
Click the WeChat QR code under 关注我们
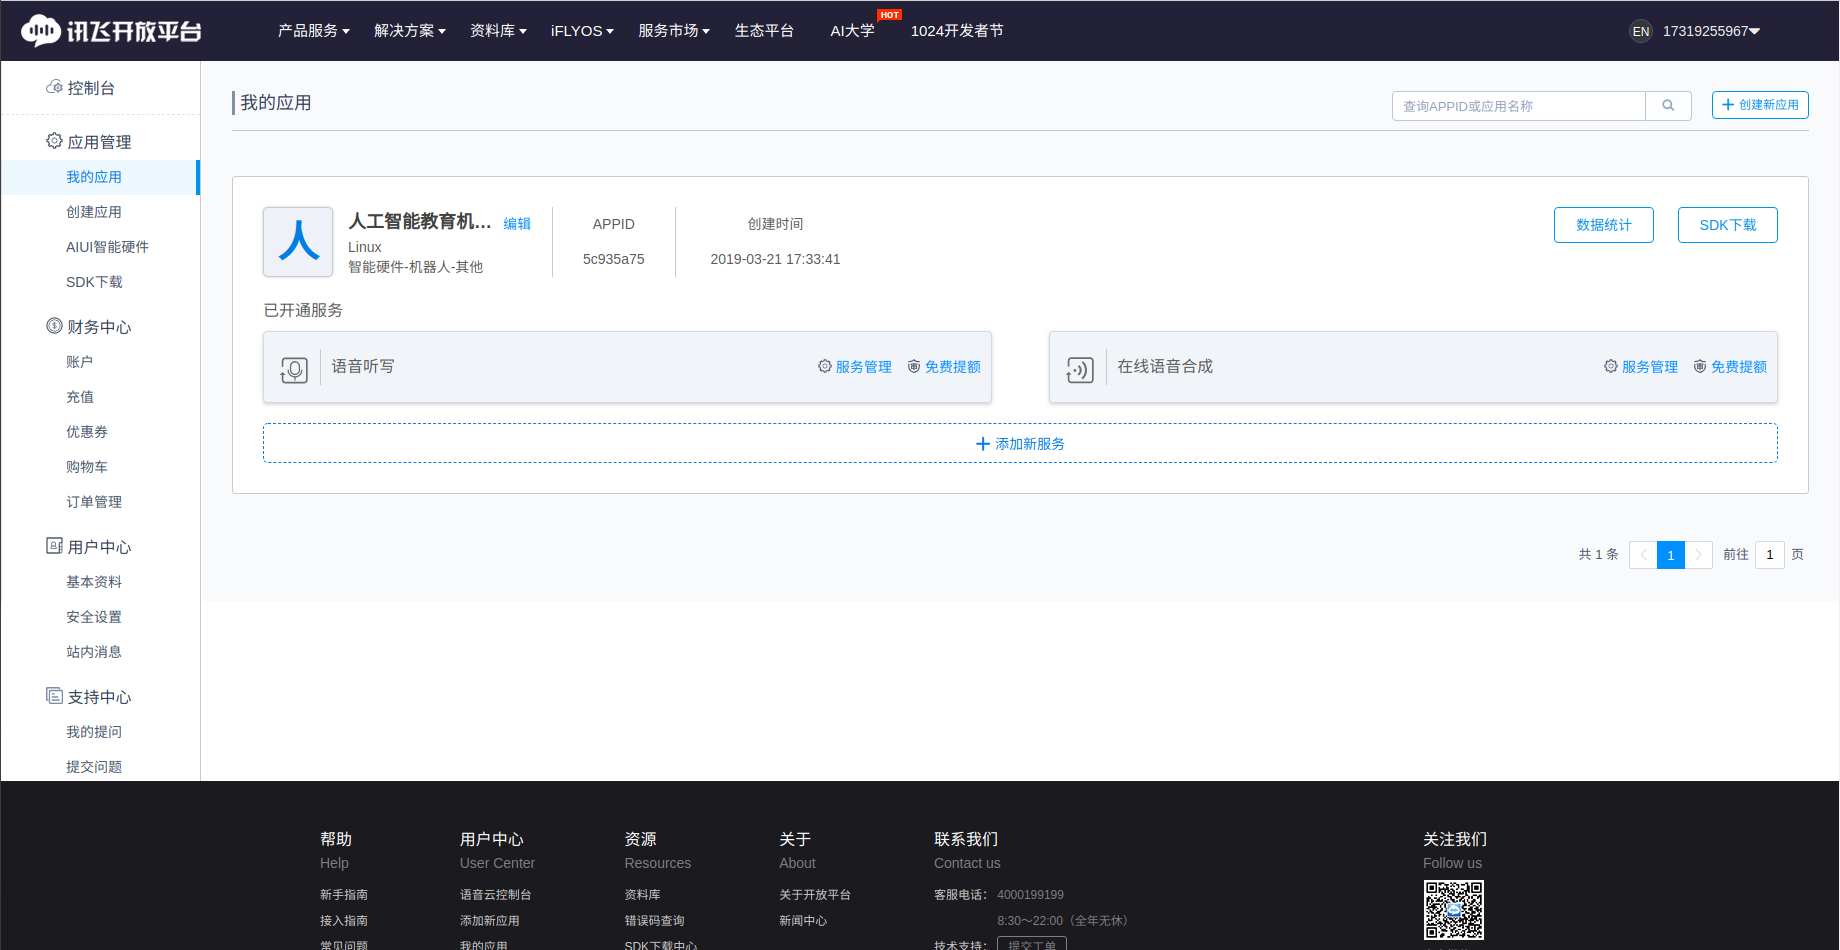(x=1454, y=910)
